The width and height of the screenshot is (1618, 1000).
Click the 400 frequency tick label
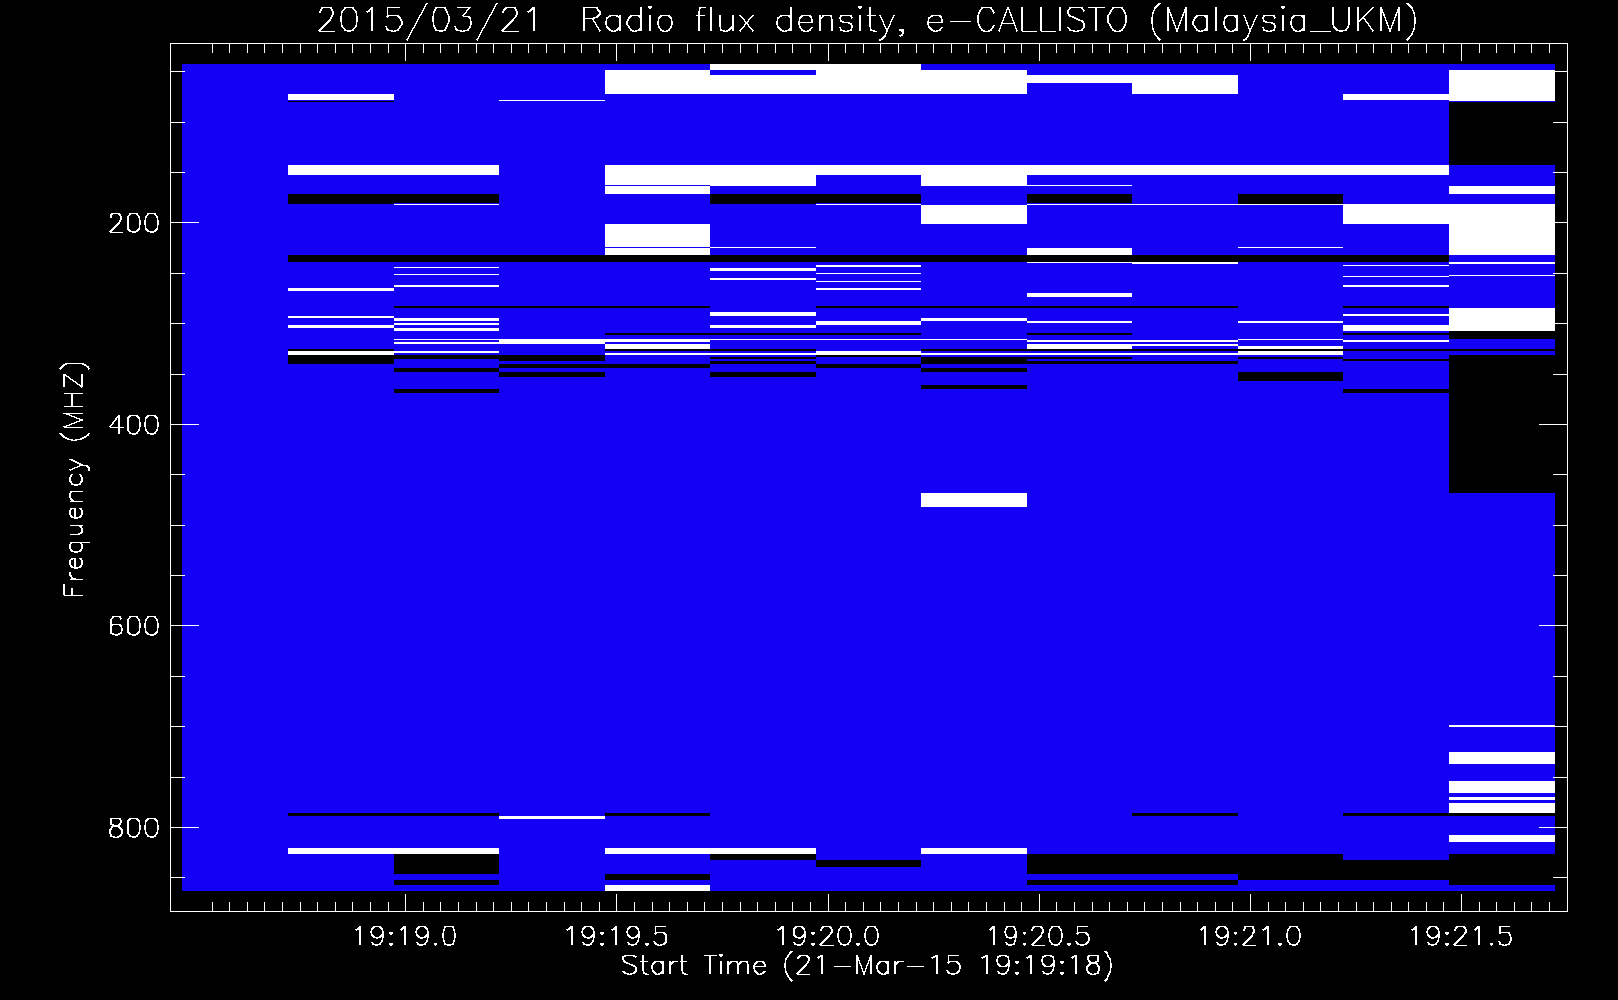[x=134, y=425]
